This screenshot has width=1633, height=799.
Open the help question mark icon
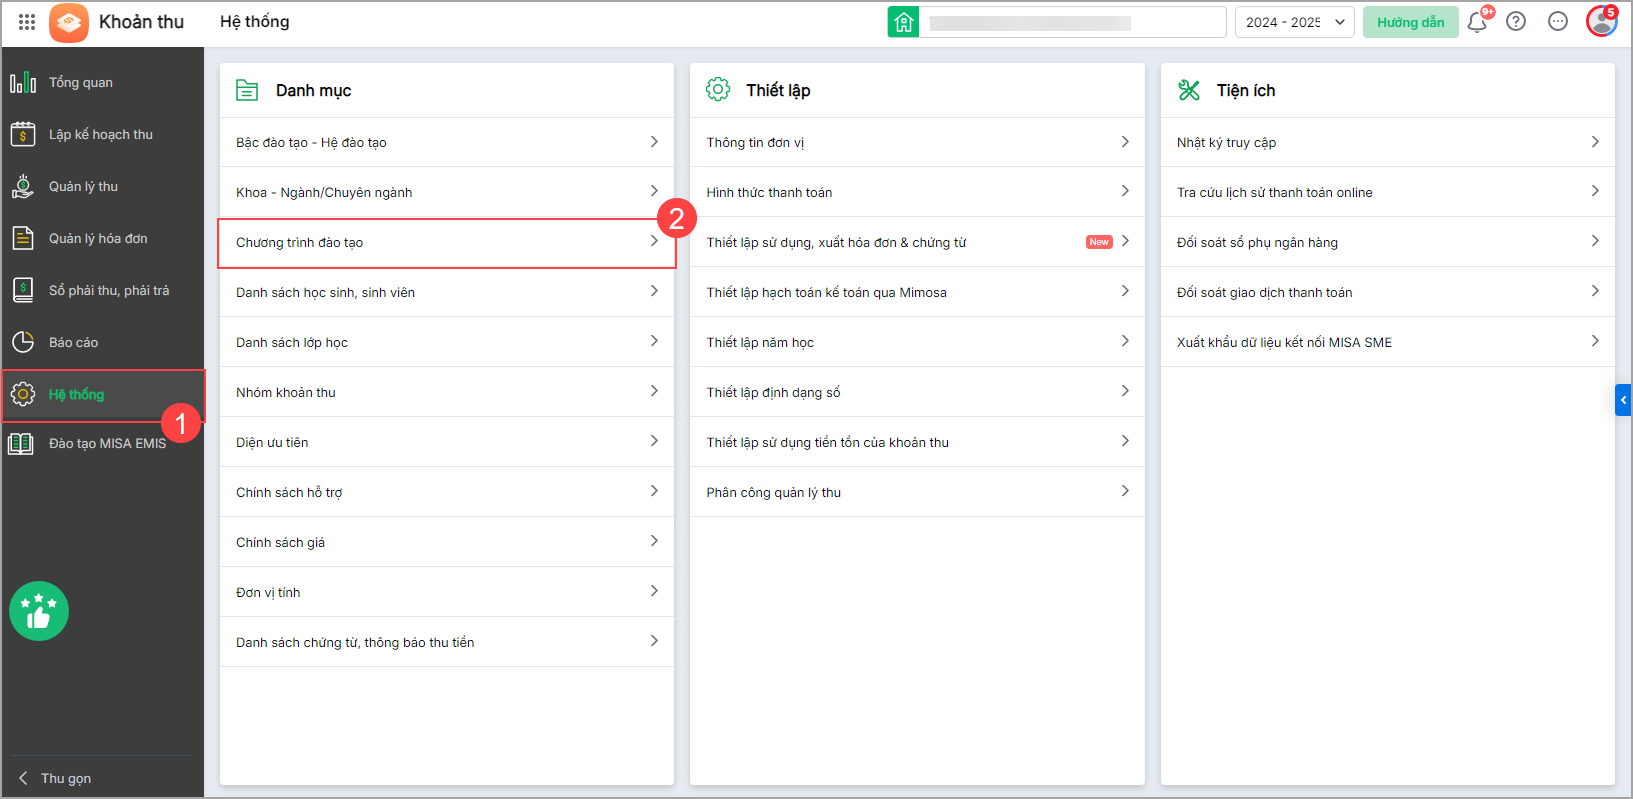coord(1516,22)
